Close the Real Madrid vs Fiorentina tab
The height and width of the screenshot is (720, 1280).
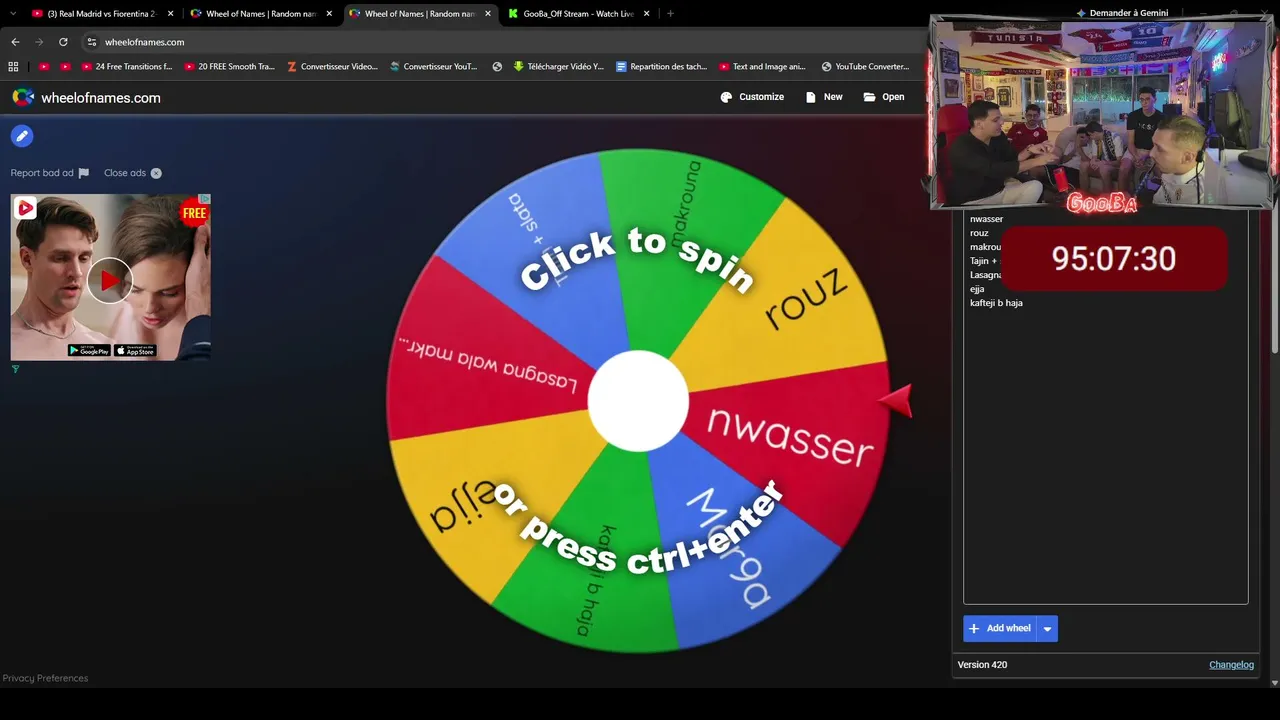pos(171,14)
